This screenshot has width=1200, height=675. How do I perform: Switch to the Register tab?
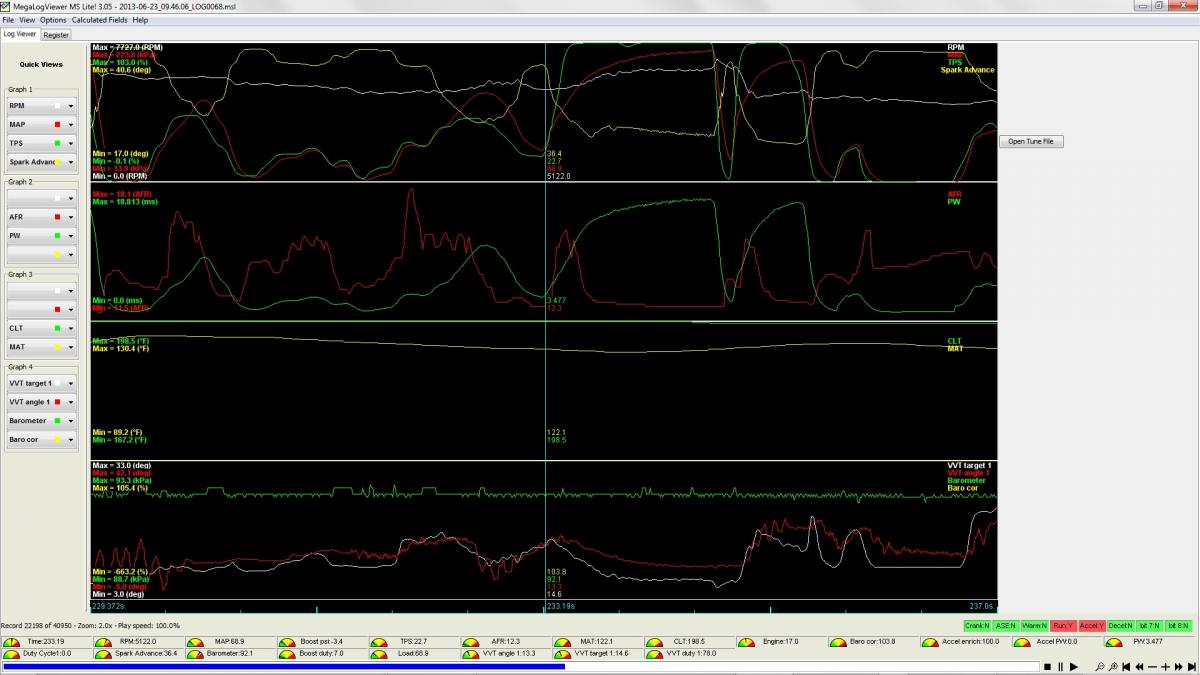pyautogui.click(x=56, y=34)
